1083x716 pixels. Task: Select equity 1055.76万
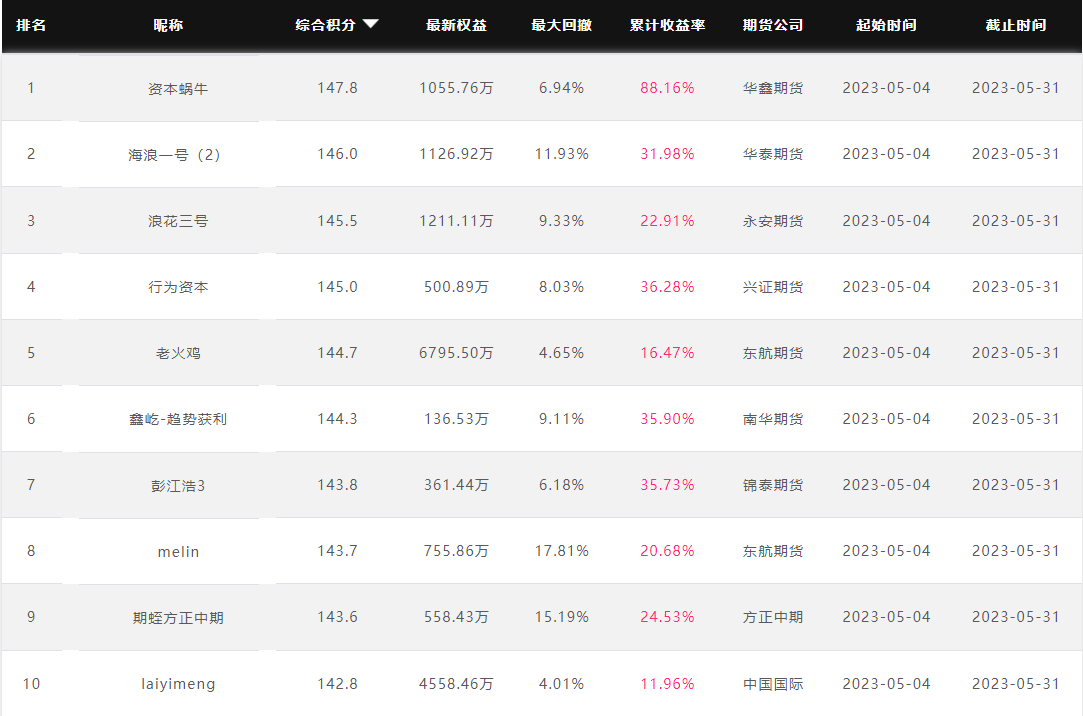pyautogui.click(x=456, y=88)
